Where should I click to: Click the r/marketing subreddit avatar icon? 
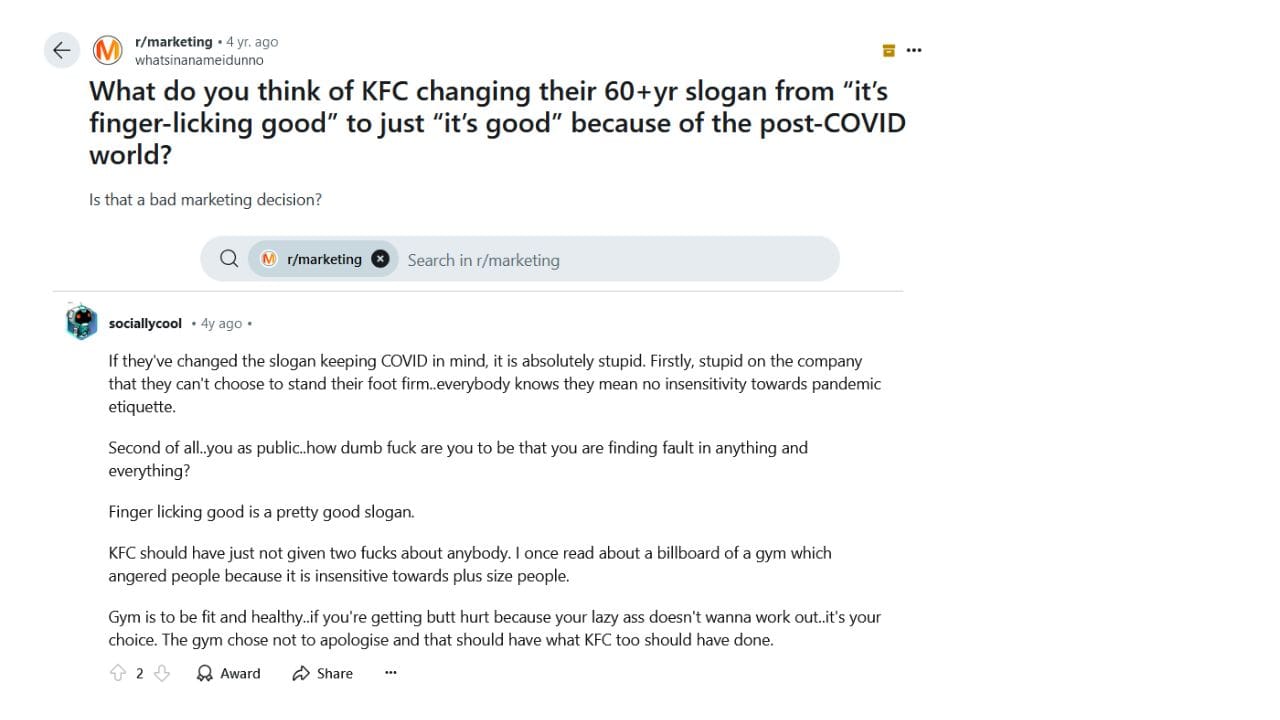[x=108, y=50]
